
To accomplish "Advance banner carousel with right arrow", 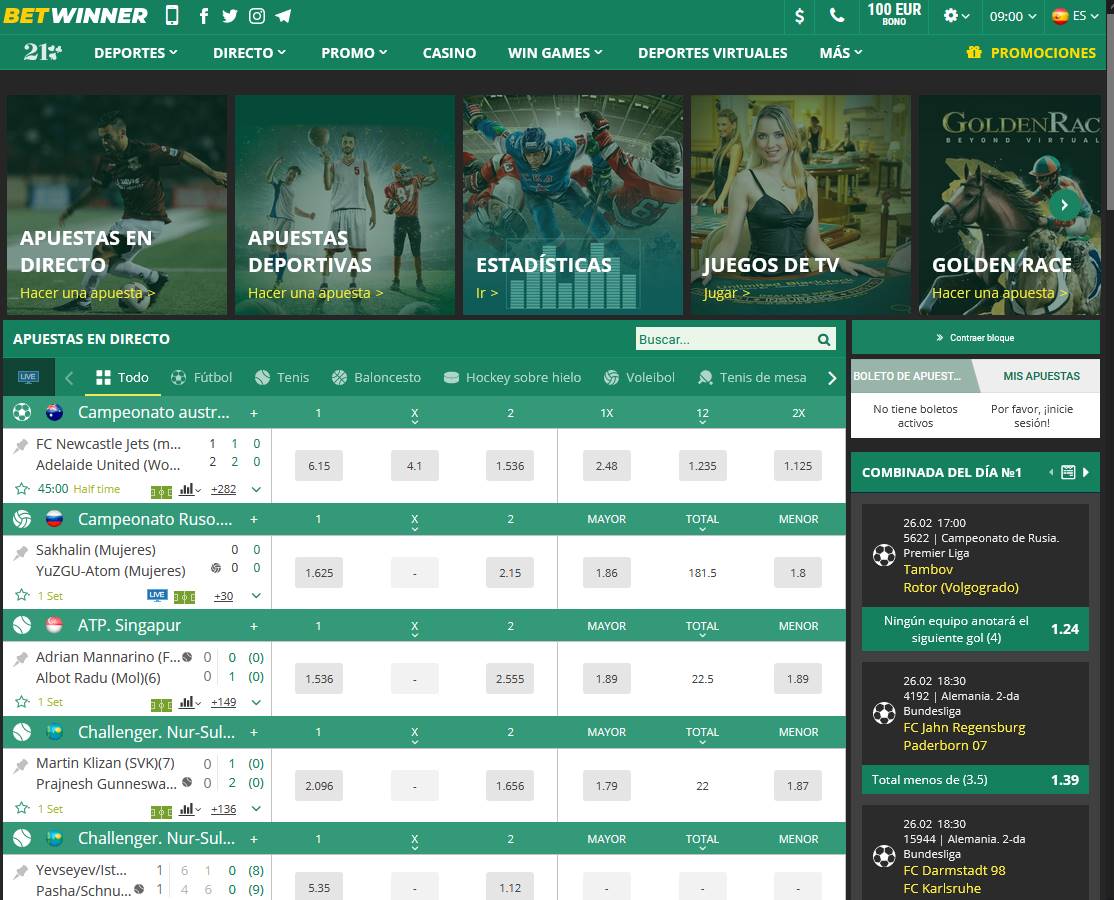I will pos(1064,205).
